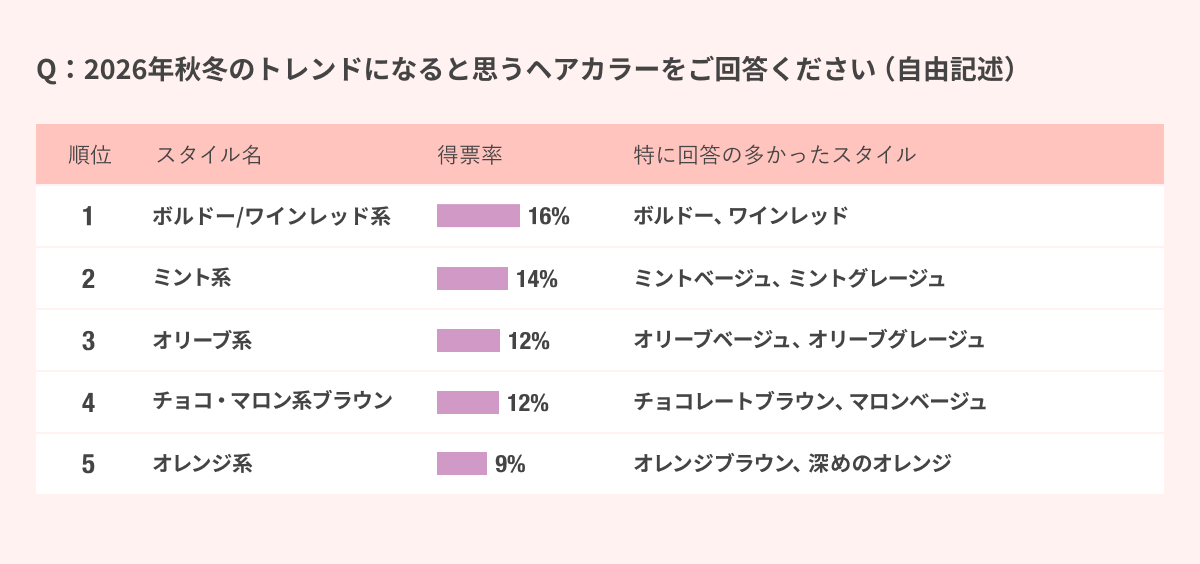Click the rank number 1
This screenshot has width=1200, height=564.
(88, 216)
